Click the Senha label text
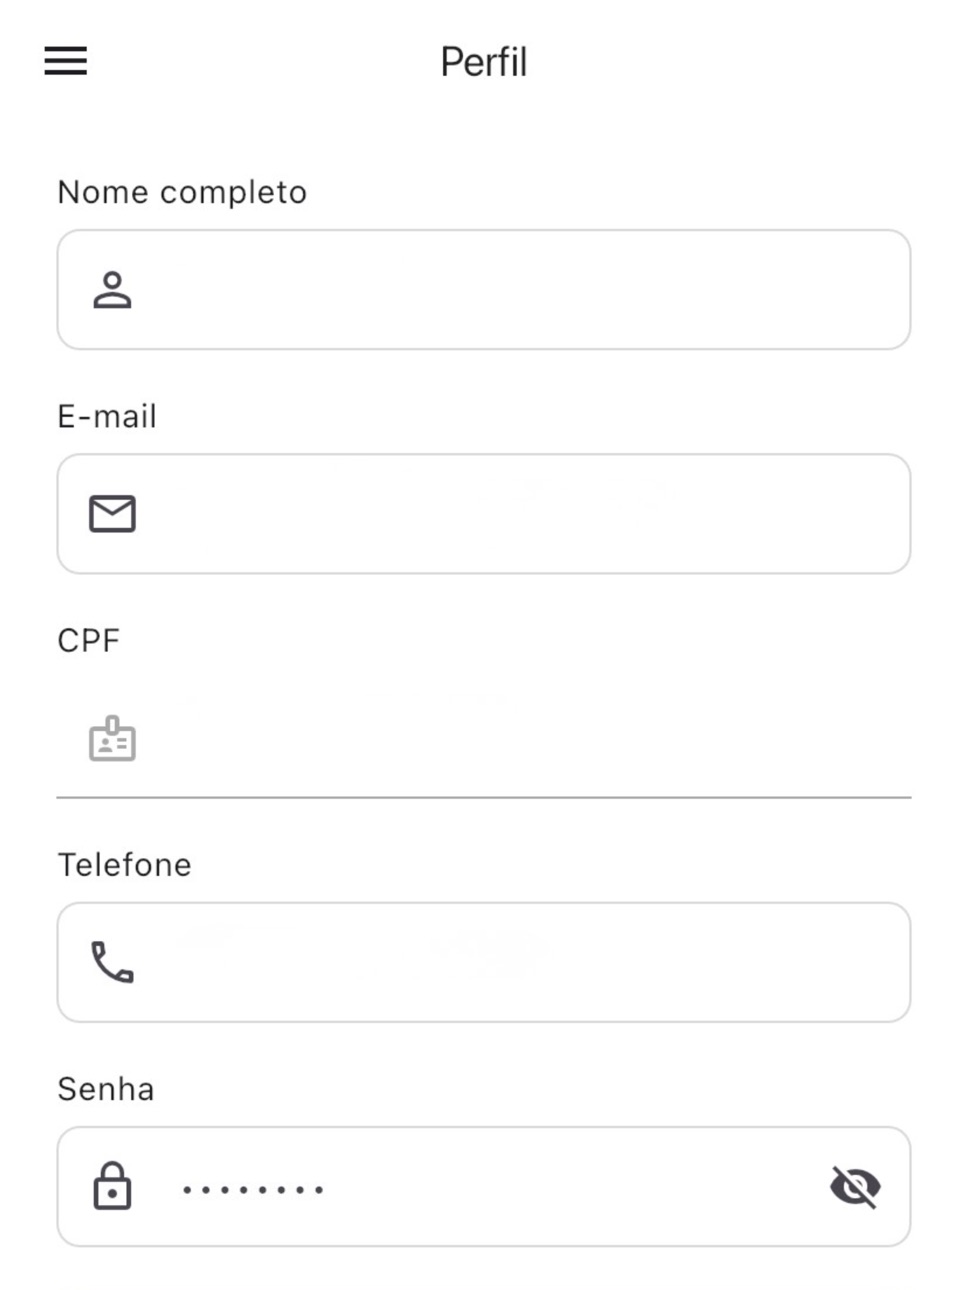 click(106, 1088)
